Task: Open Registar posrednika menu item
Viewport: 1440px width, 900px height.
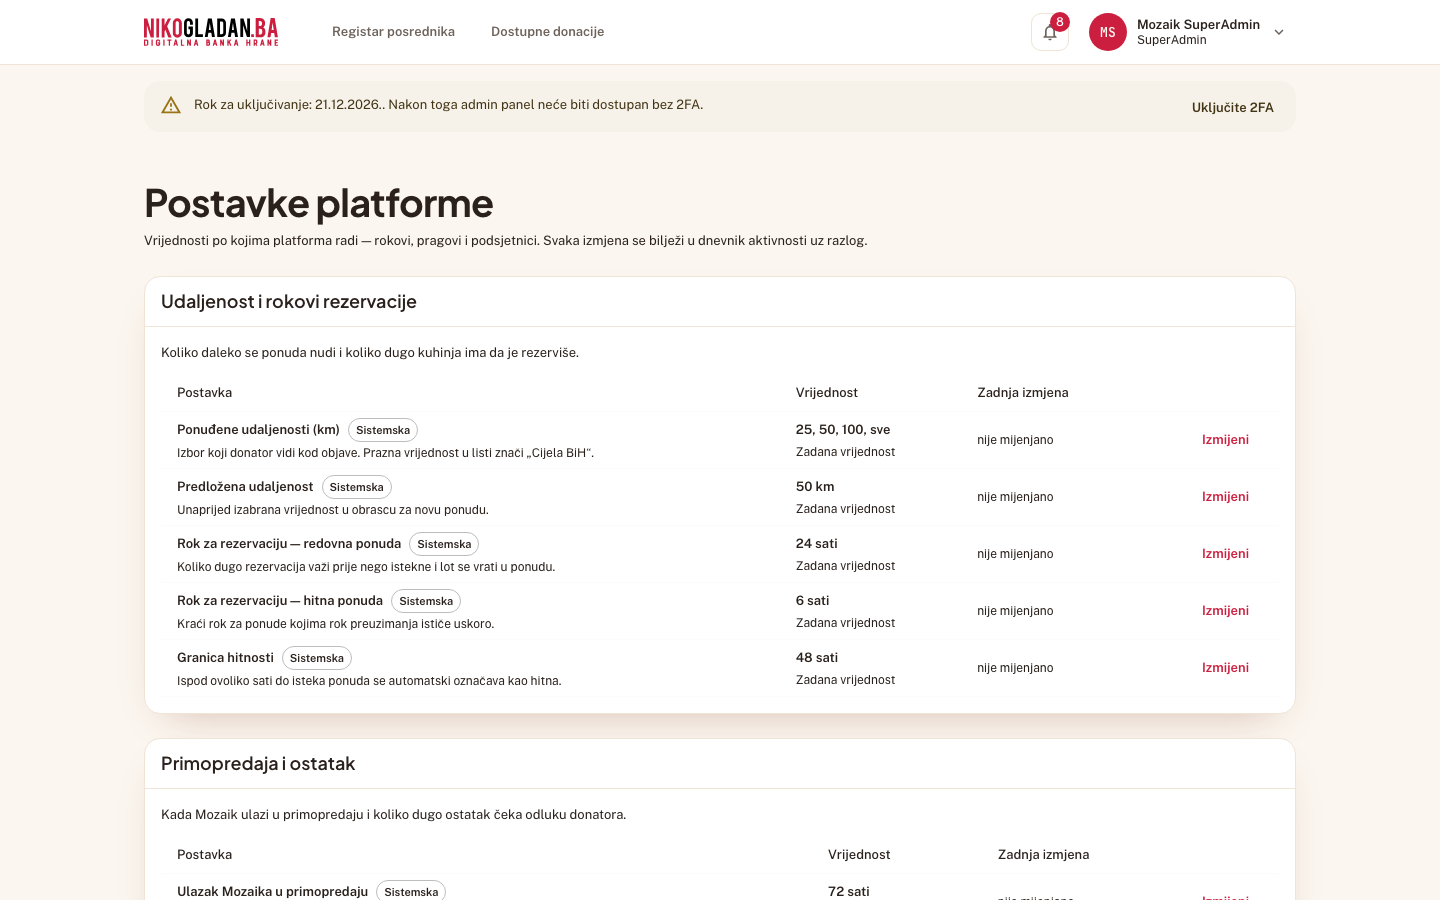Action: [x=393, y=32]
